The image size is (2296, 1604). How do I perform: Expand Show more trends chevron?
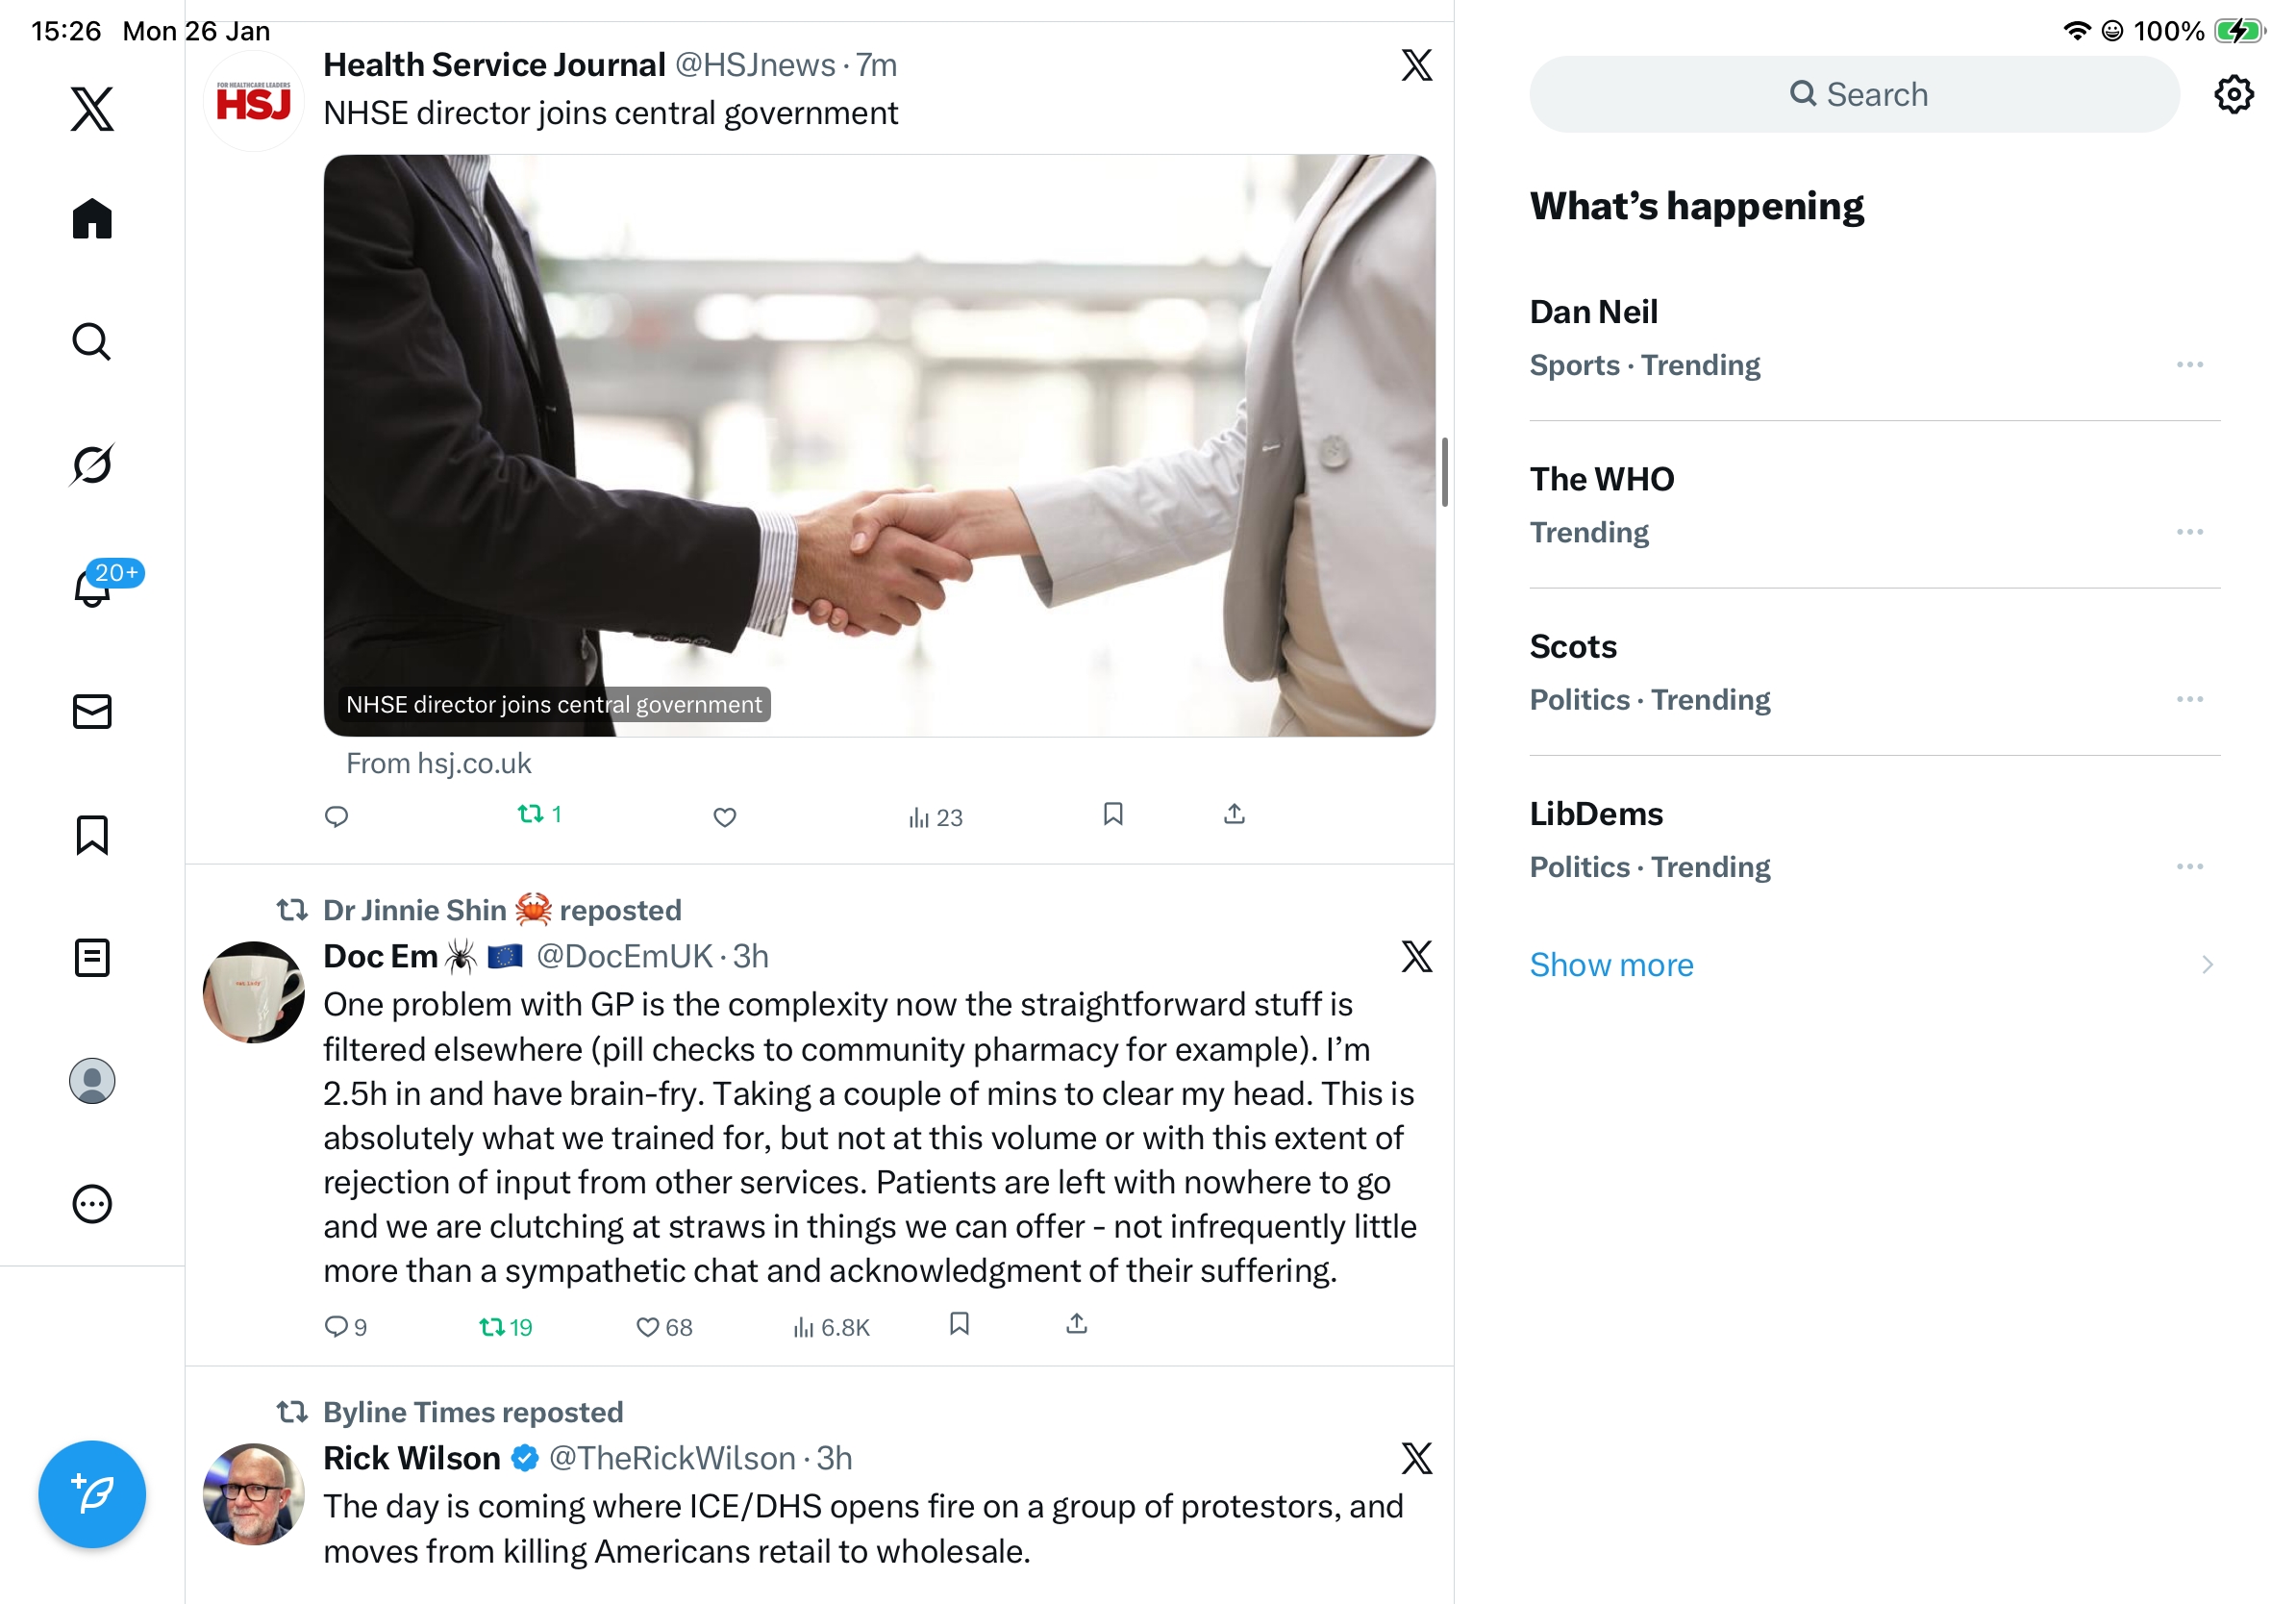2207,965
